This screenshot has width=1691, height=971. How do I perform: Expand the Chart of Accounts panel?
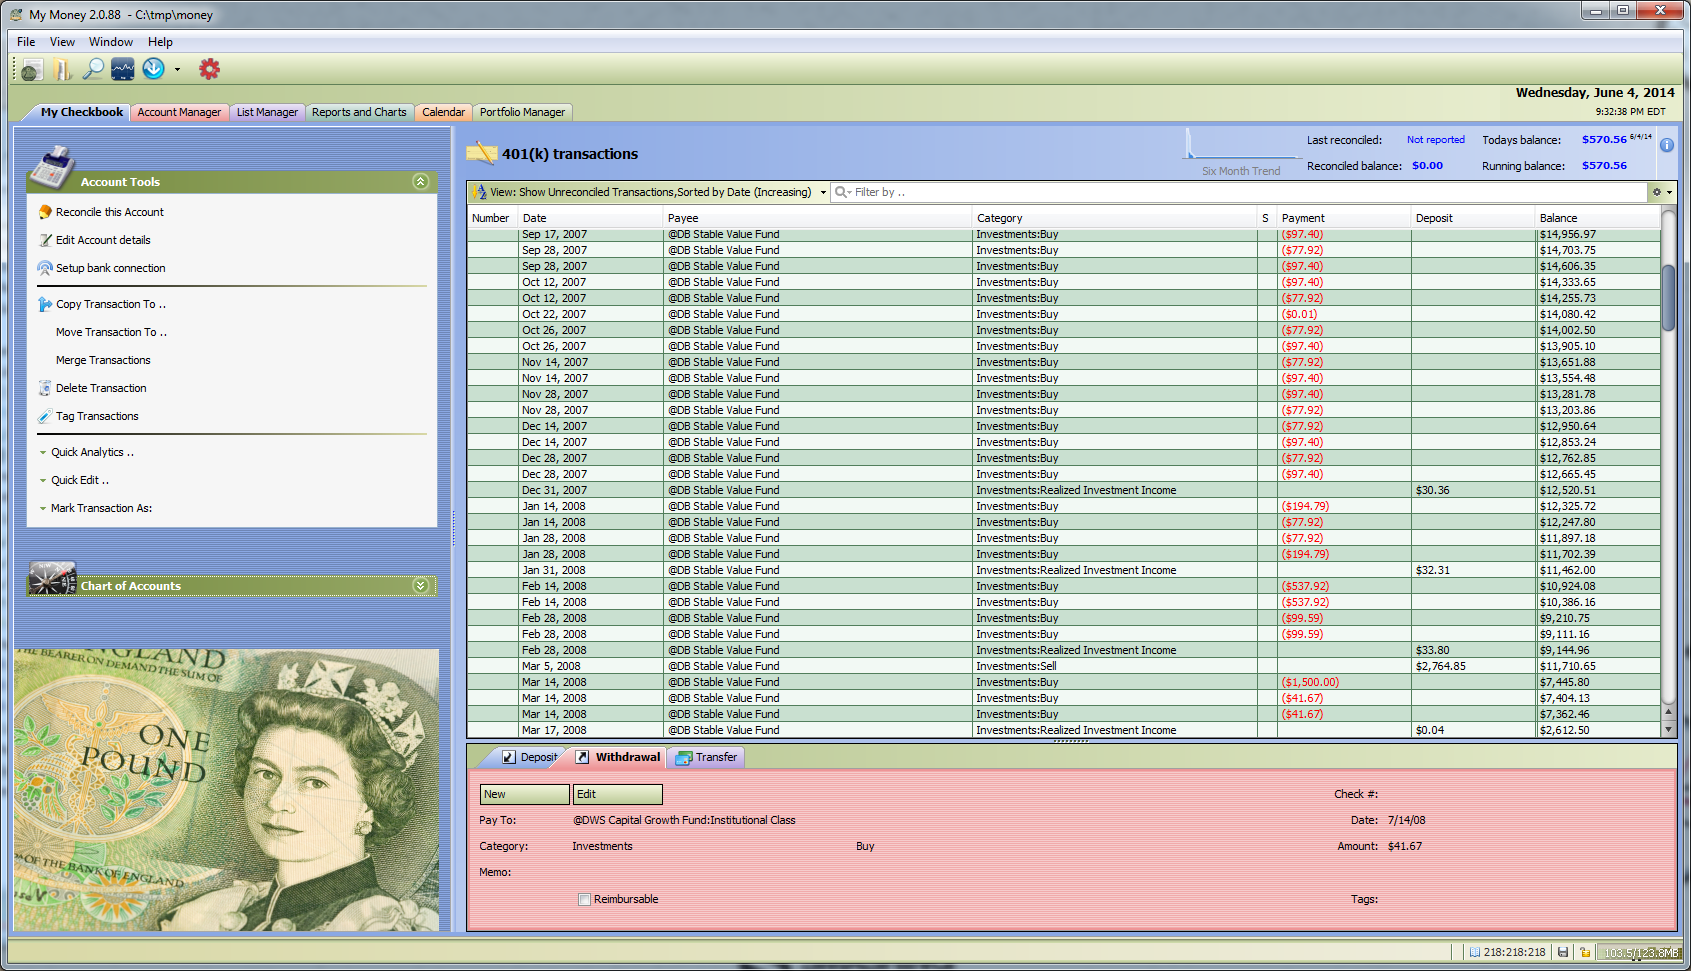[420, 585]
